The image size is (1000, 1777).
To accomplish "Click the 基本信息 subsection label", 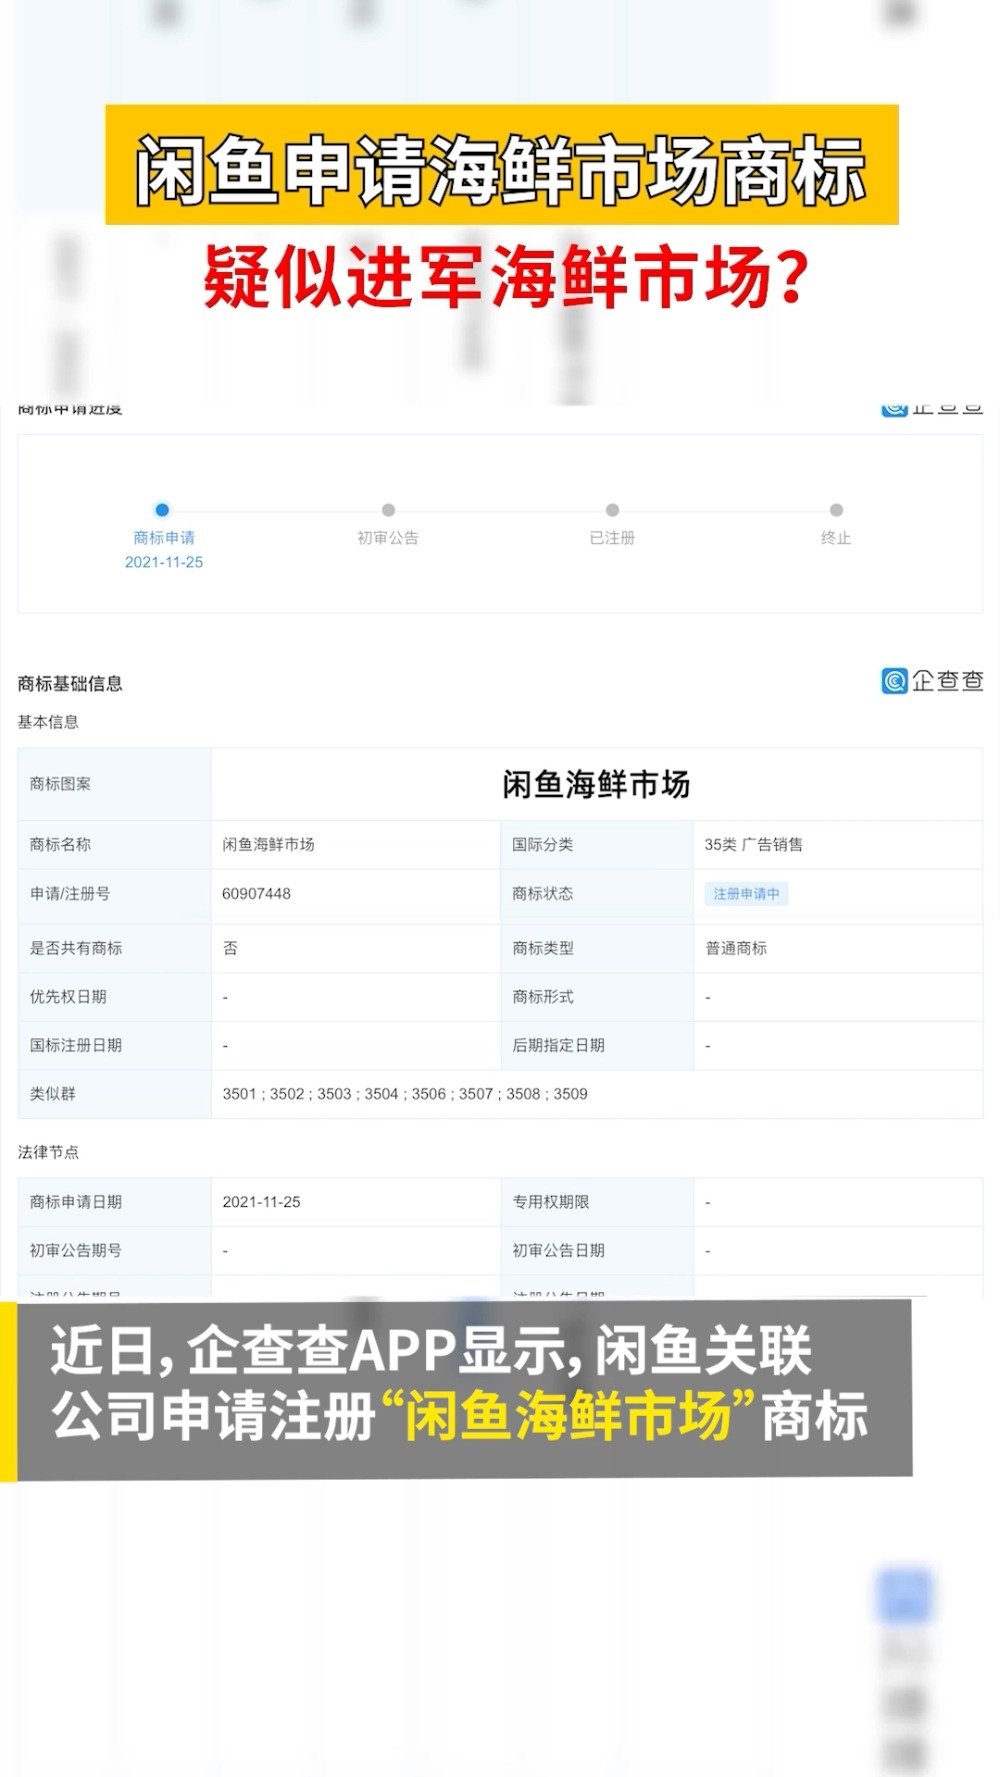I will [48, 722].
